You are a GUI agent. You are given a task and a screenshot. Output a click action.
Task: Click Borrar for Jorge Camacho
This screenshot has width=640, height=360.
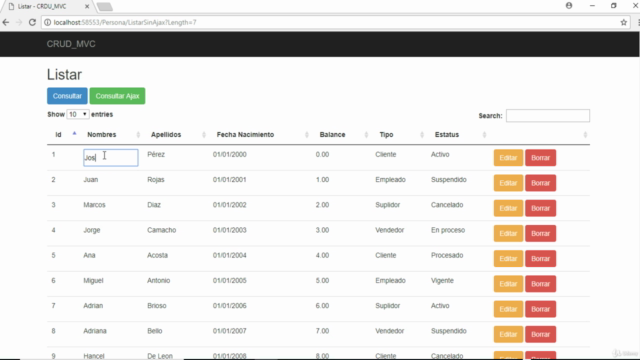(540, 233)
